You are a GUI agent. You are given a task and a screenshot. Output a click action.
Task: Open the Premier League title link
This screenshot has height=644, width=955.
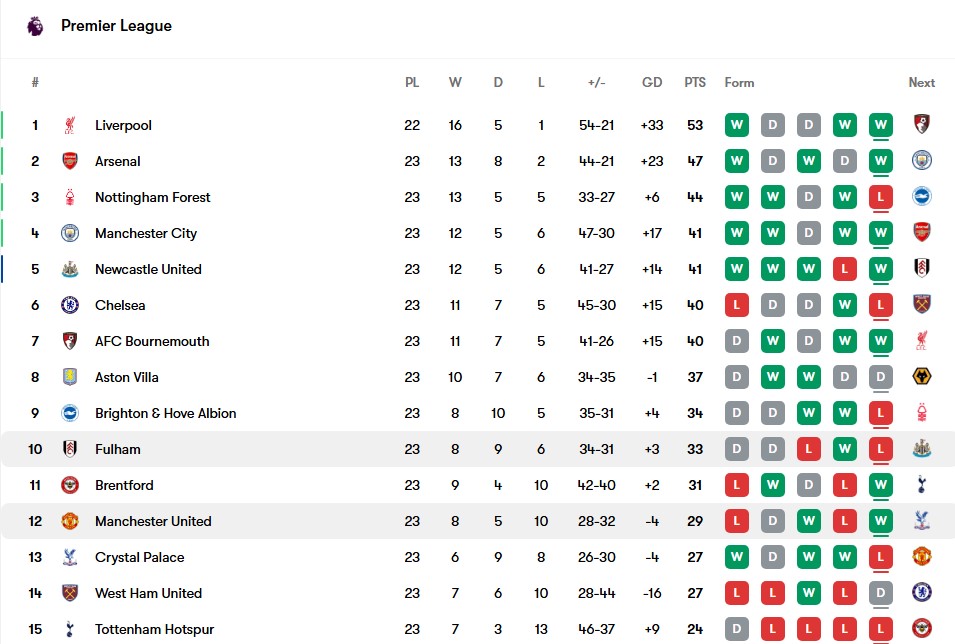pos(116,26)
